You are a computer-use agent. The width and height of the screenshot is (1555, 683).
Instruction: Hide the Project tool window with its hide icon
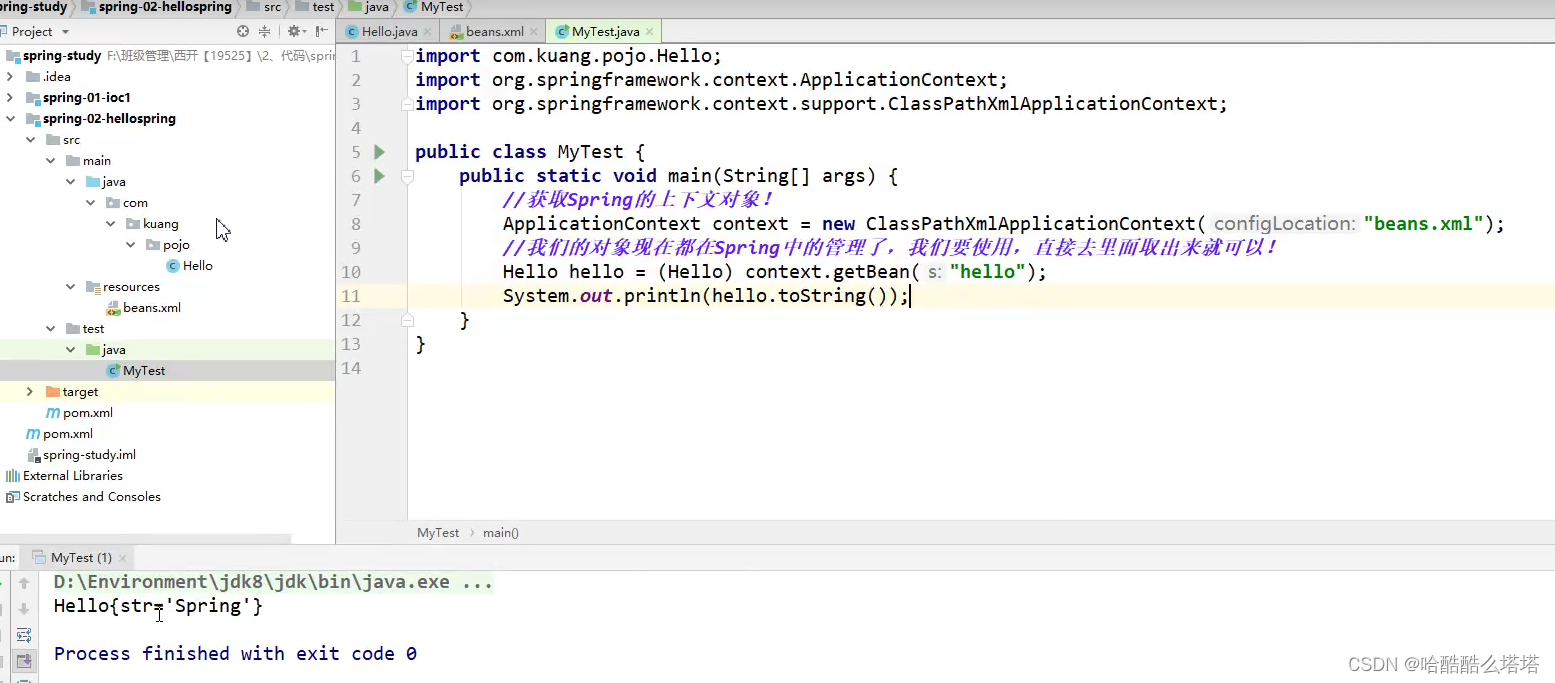point(320,31)
